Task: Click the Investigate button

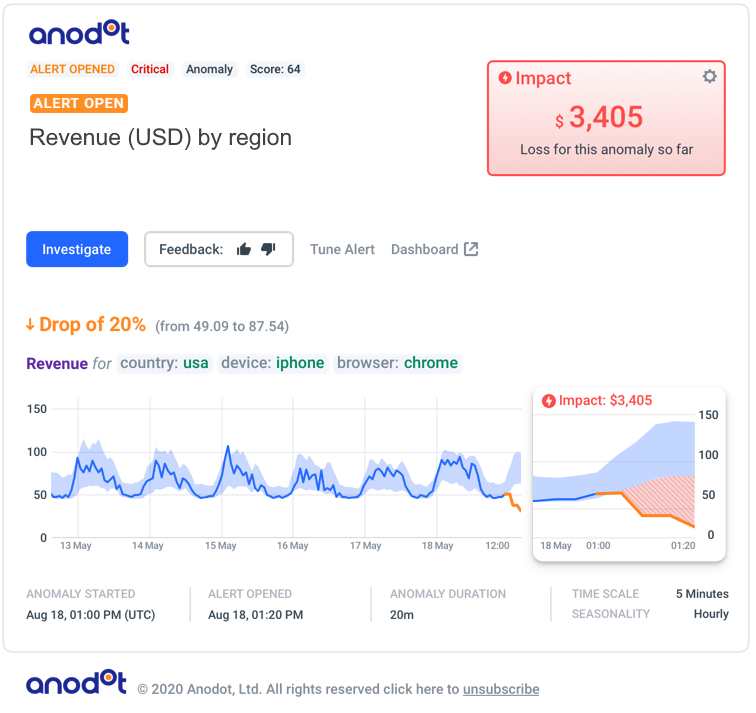Action: (77, 249)
